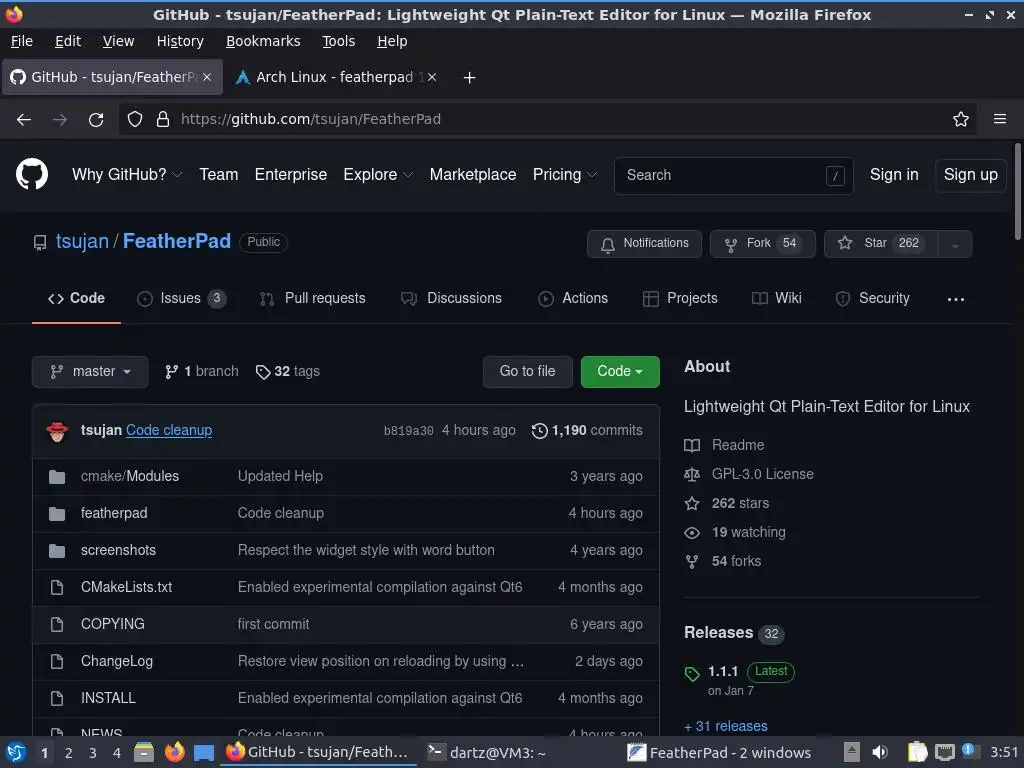Open the 32 tags link
The height and width of the screenshot is (768, 1024).
pyautogui.click(x=288, y=372)
